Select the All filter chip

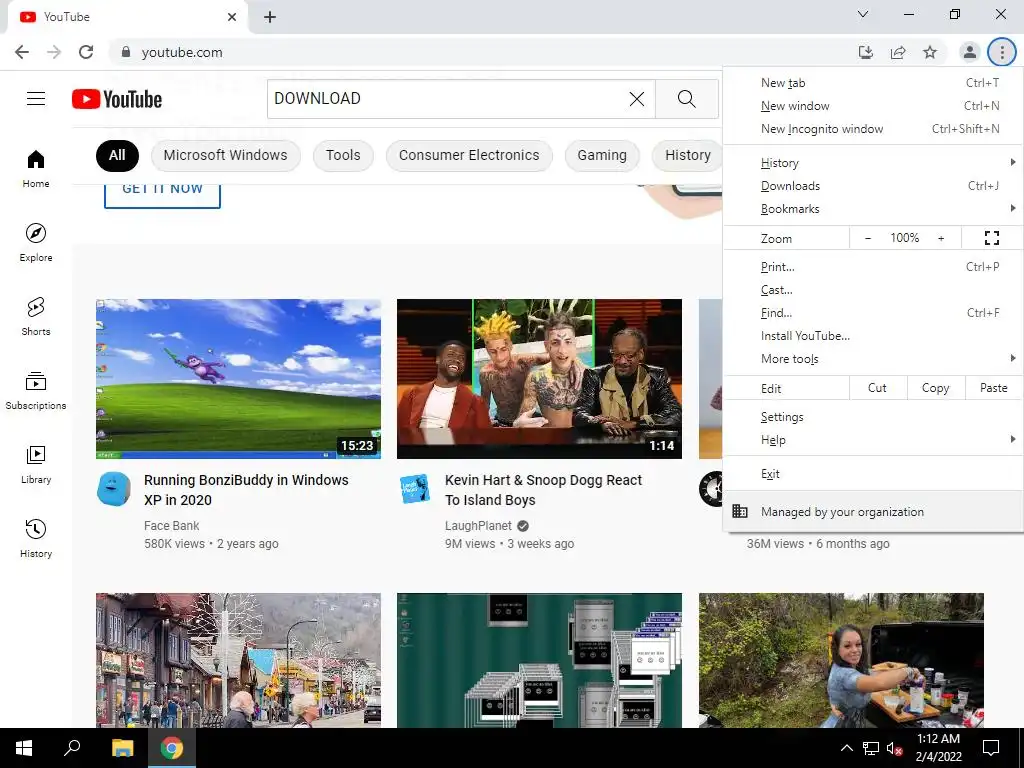(x=117, y=155)
